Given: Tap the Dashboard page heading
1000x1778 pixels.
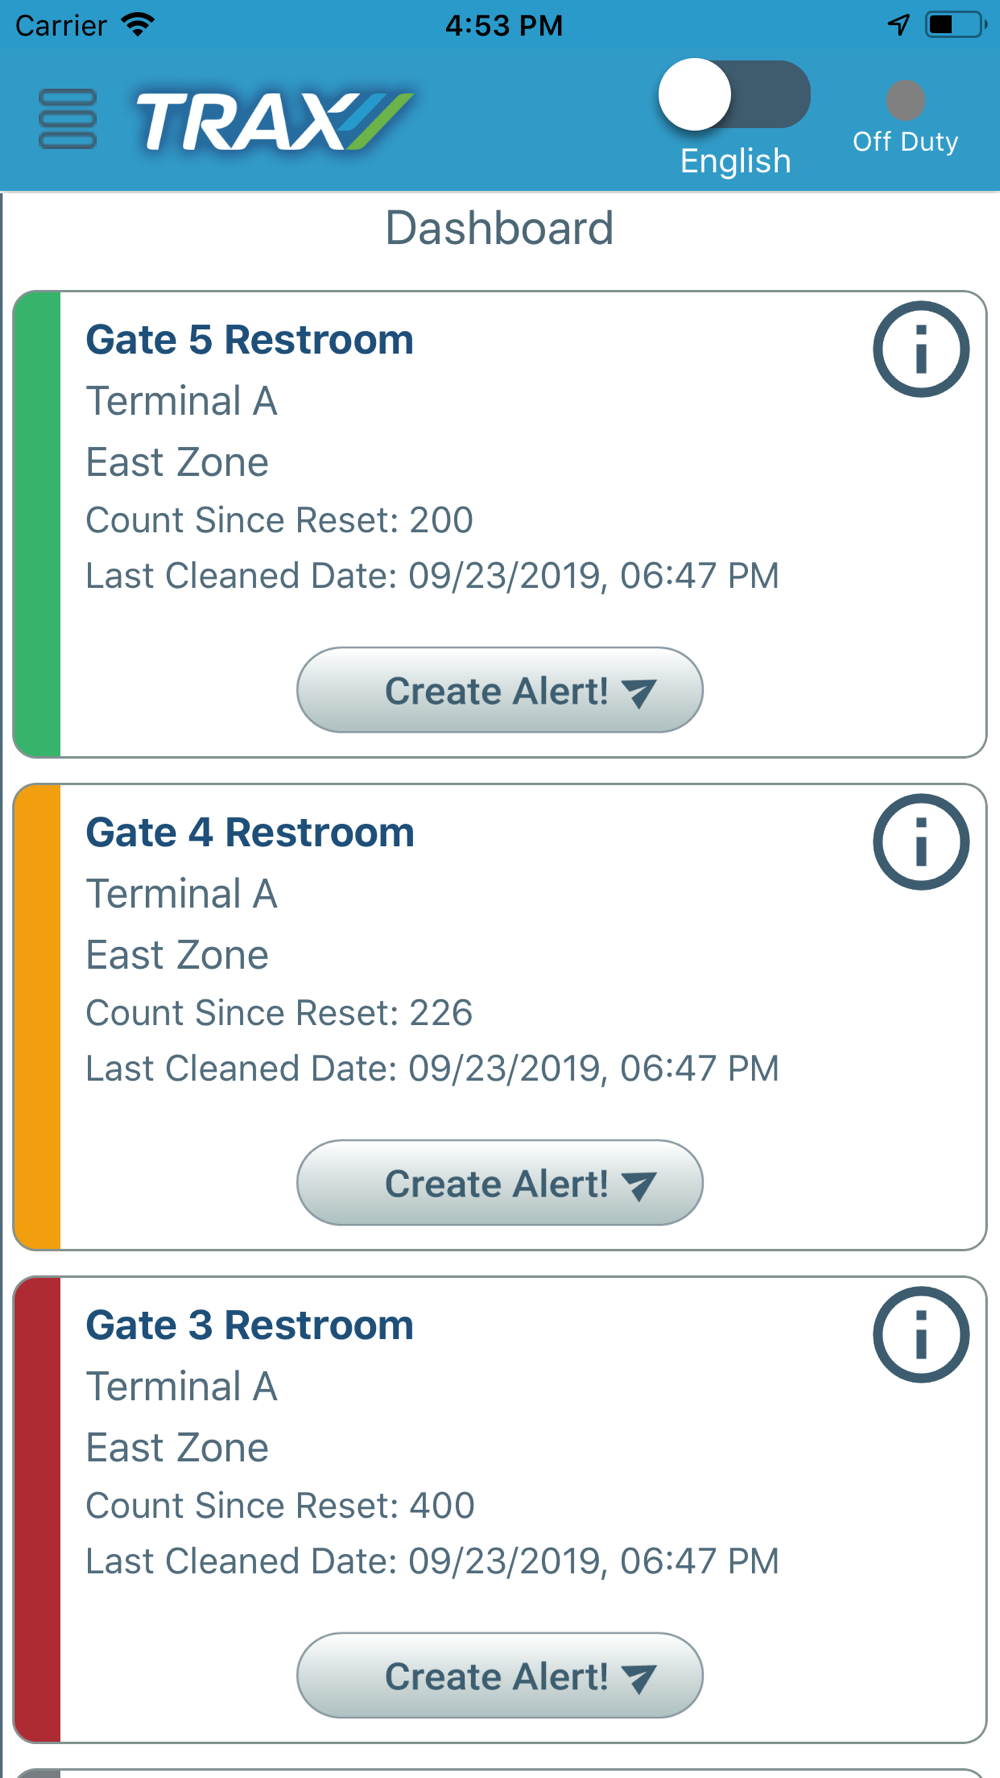Looking at the screenshot, I should pyautogui.click(x=499, y=229).
